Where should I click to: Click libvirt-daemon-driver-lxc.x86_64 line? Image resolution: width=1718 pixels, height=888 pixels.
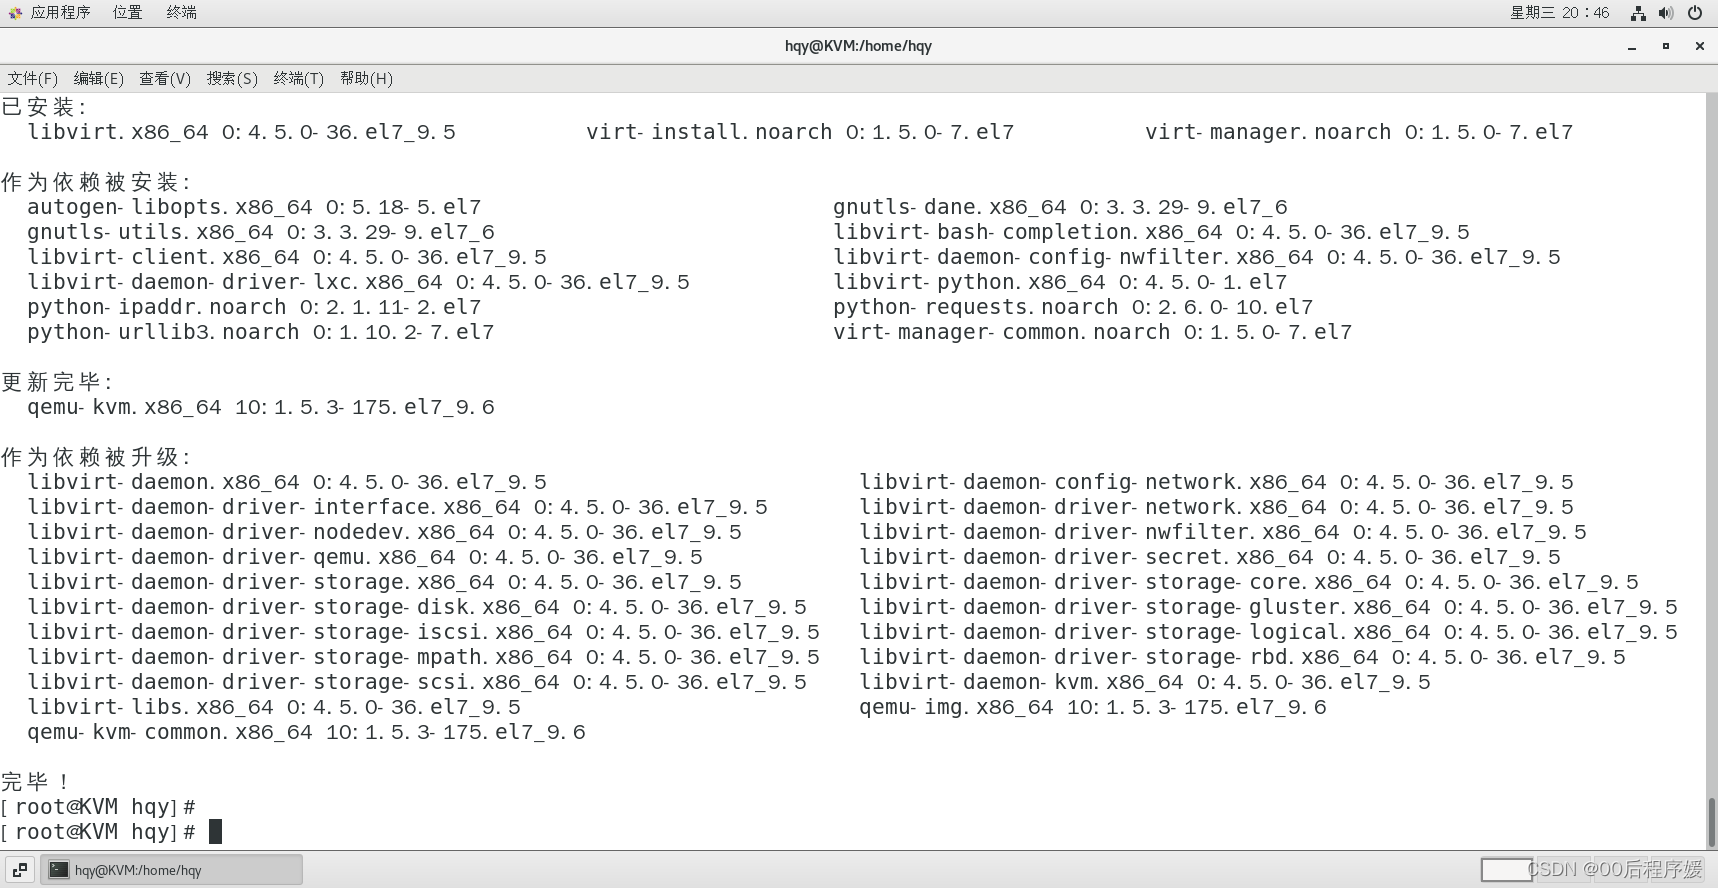point(358,282)
